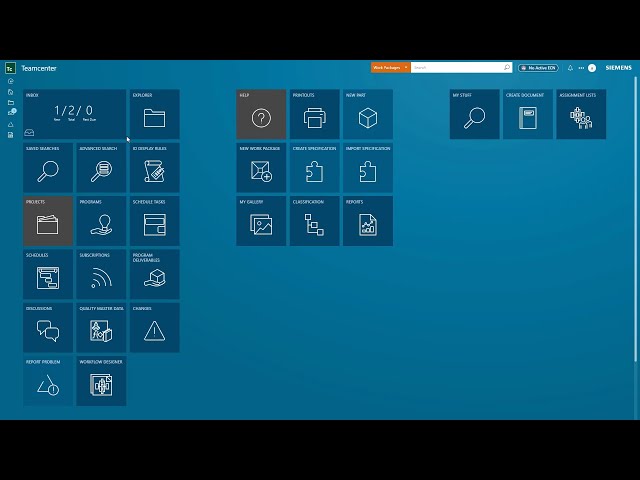Screen dimensions: 640x480
Task: Click the No Active ECN button
Action: [x=538, y=68]
